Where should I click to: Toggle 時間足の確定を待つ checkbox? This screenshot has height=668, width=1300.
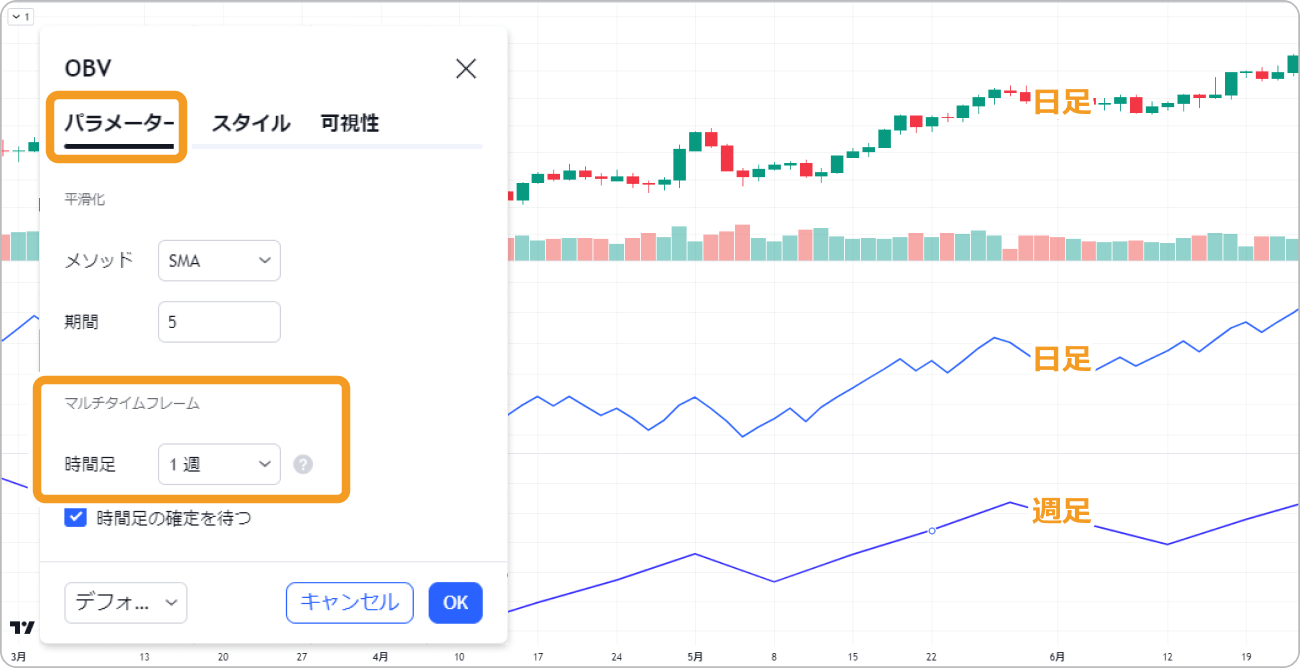tap(75, 517)
